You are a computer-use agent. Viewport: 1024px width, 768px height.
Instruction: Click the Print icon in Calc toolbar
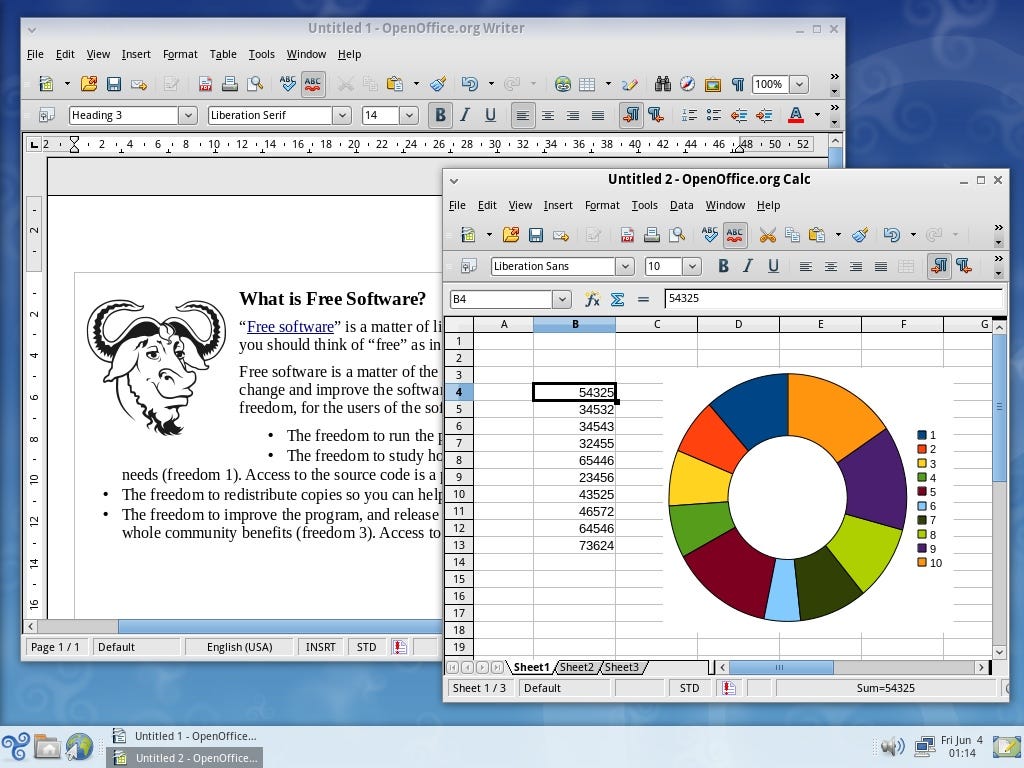click(651, 234)
